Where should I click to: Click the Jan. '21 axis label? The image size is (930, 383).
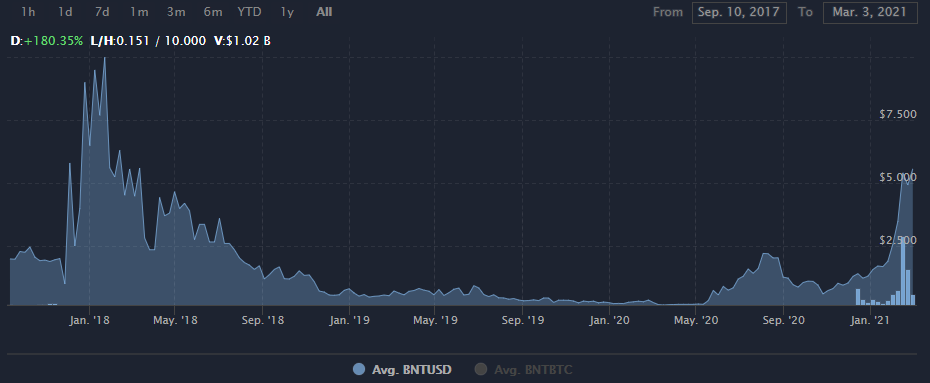pos(870,320)
